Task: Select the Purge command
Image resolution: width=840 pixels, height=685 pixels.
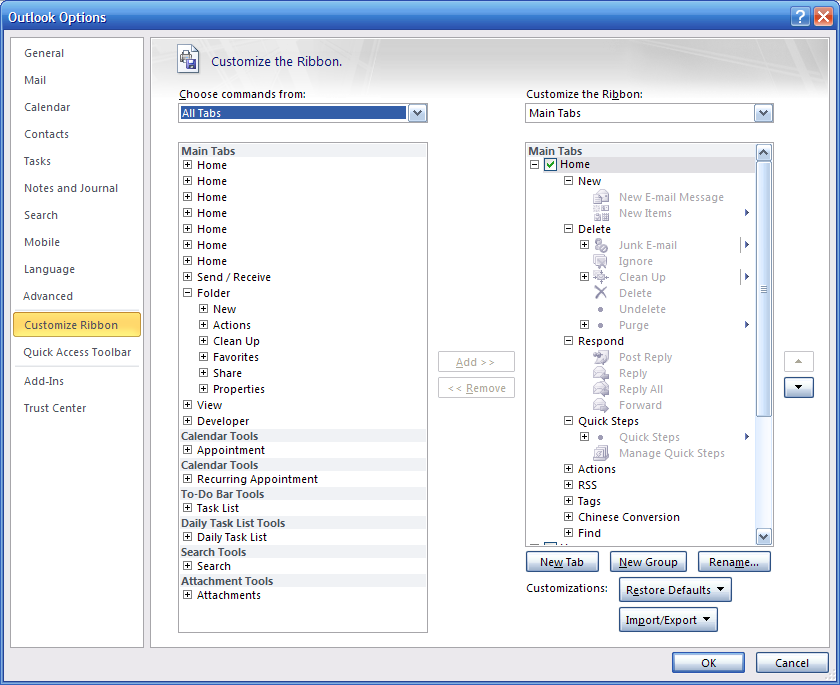Action: [634, 325]
